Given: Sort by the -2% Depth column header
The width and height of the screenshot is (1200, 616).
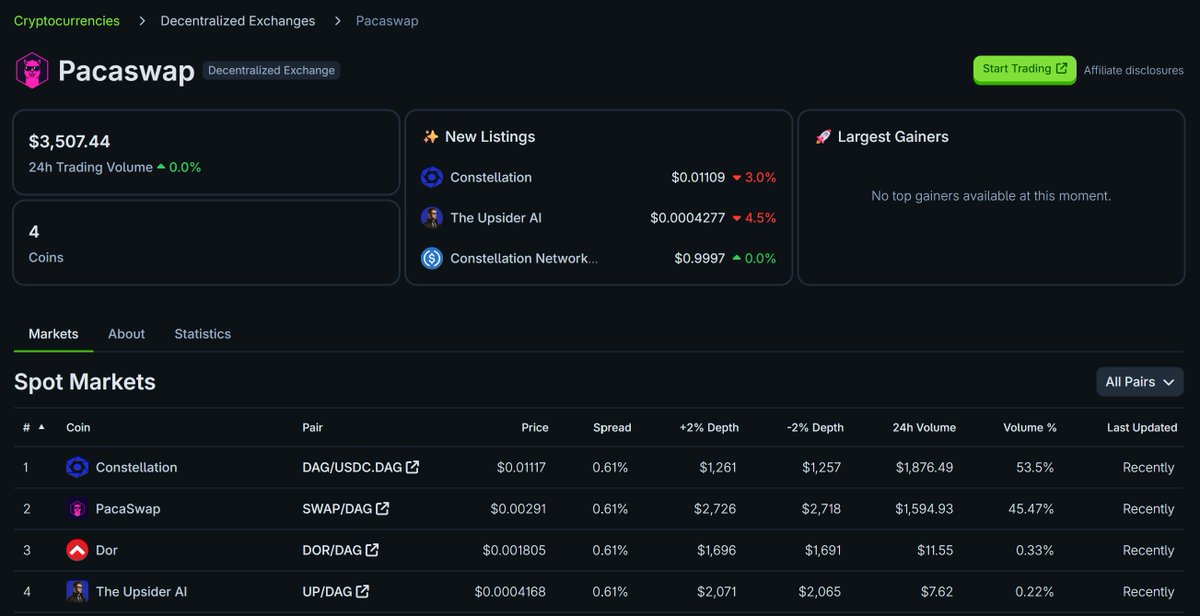Looking at the screenshot, I should [815, 427].
